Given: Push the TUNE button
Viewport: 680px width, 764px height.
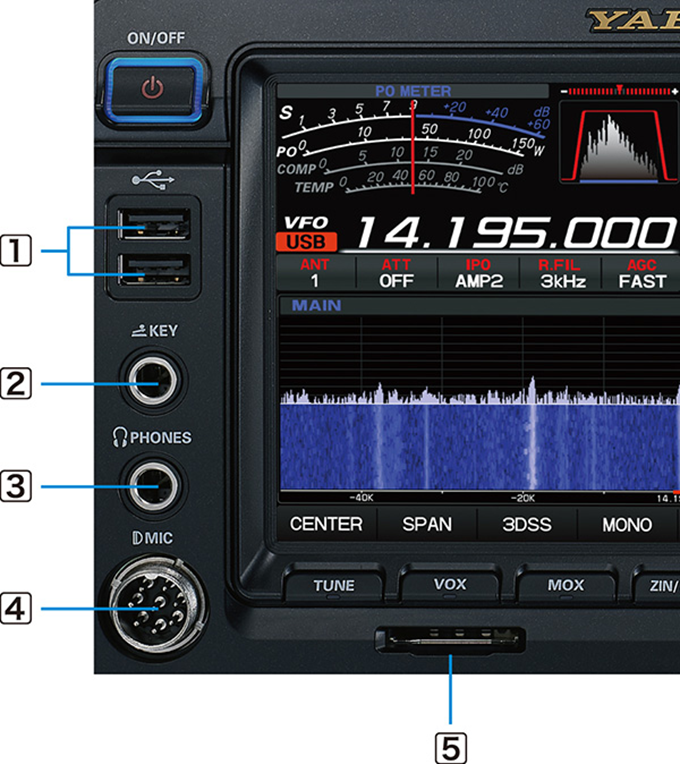Looking at the screenshot, I should point(334,585).
